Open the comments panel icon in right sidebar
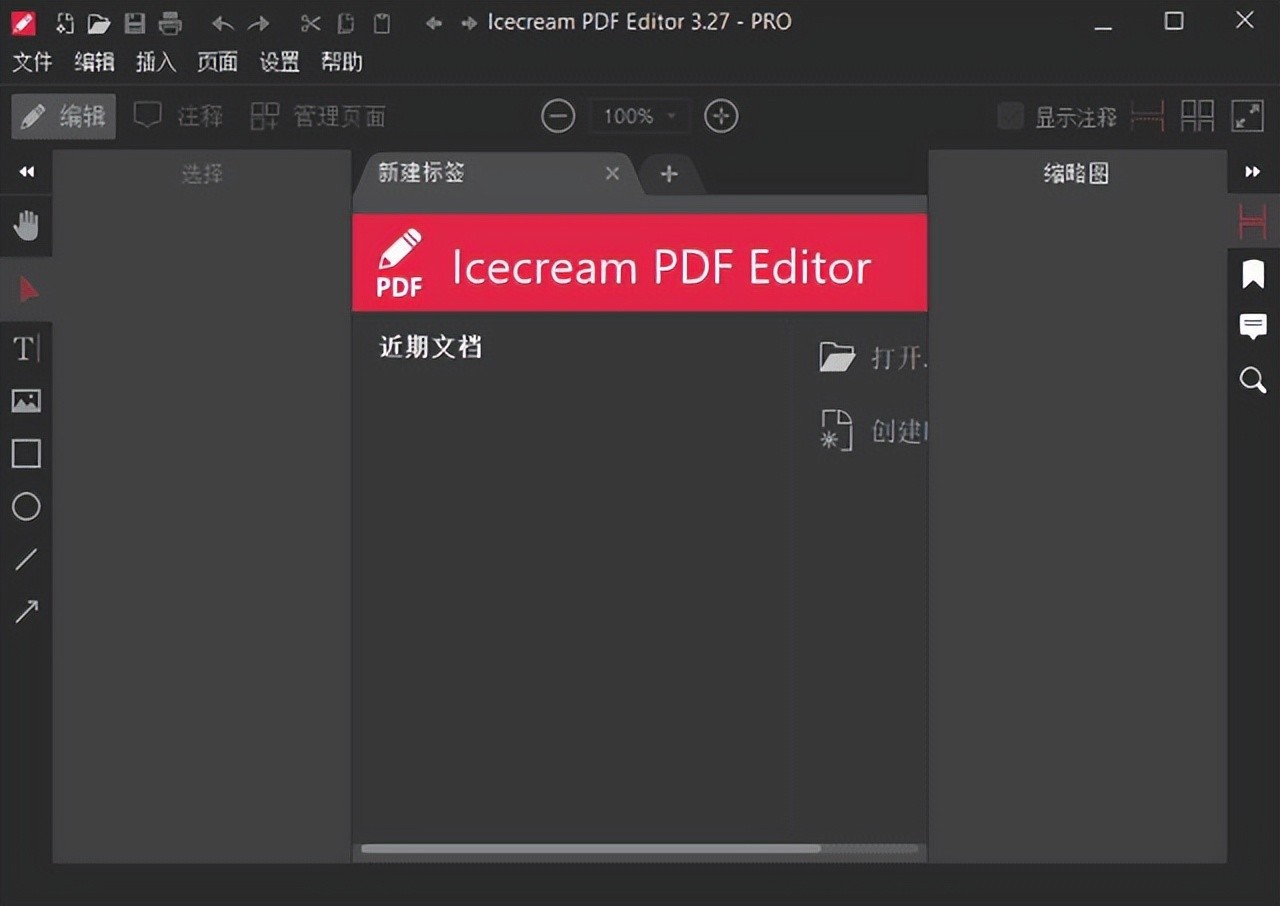Image resolution: width=1280 pixels, height=906 pixels. [x=1253, y=326]
